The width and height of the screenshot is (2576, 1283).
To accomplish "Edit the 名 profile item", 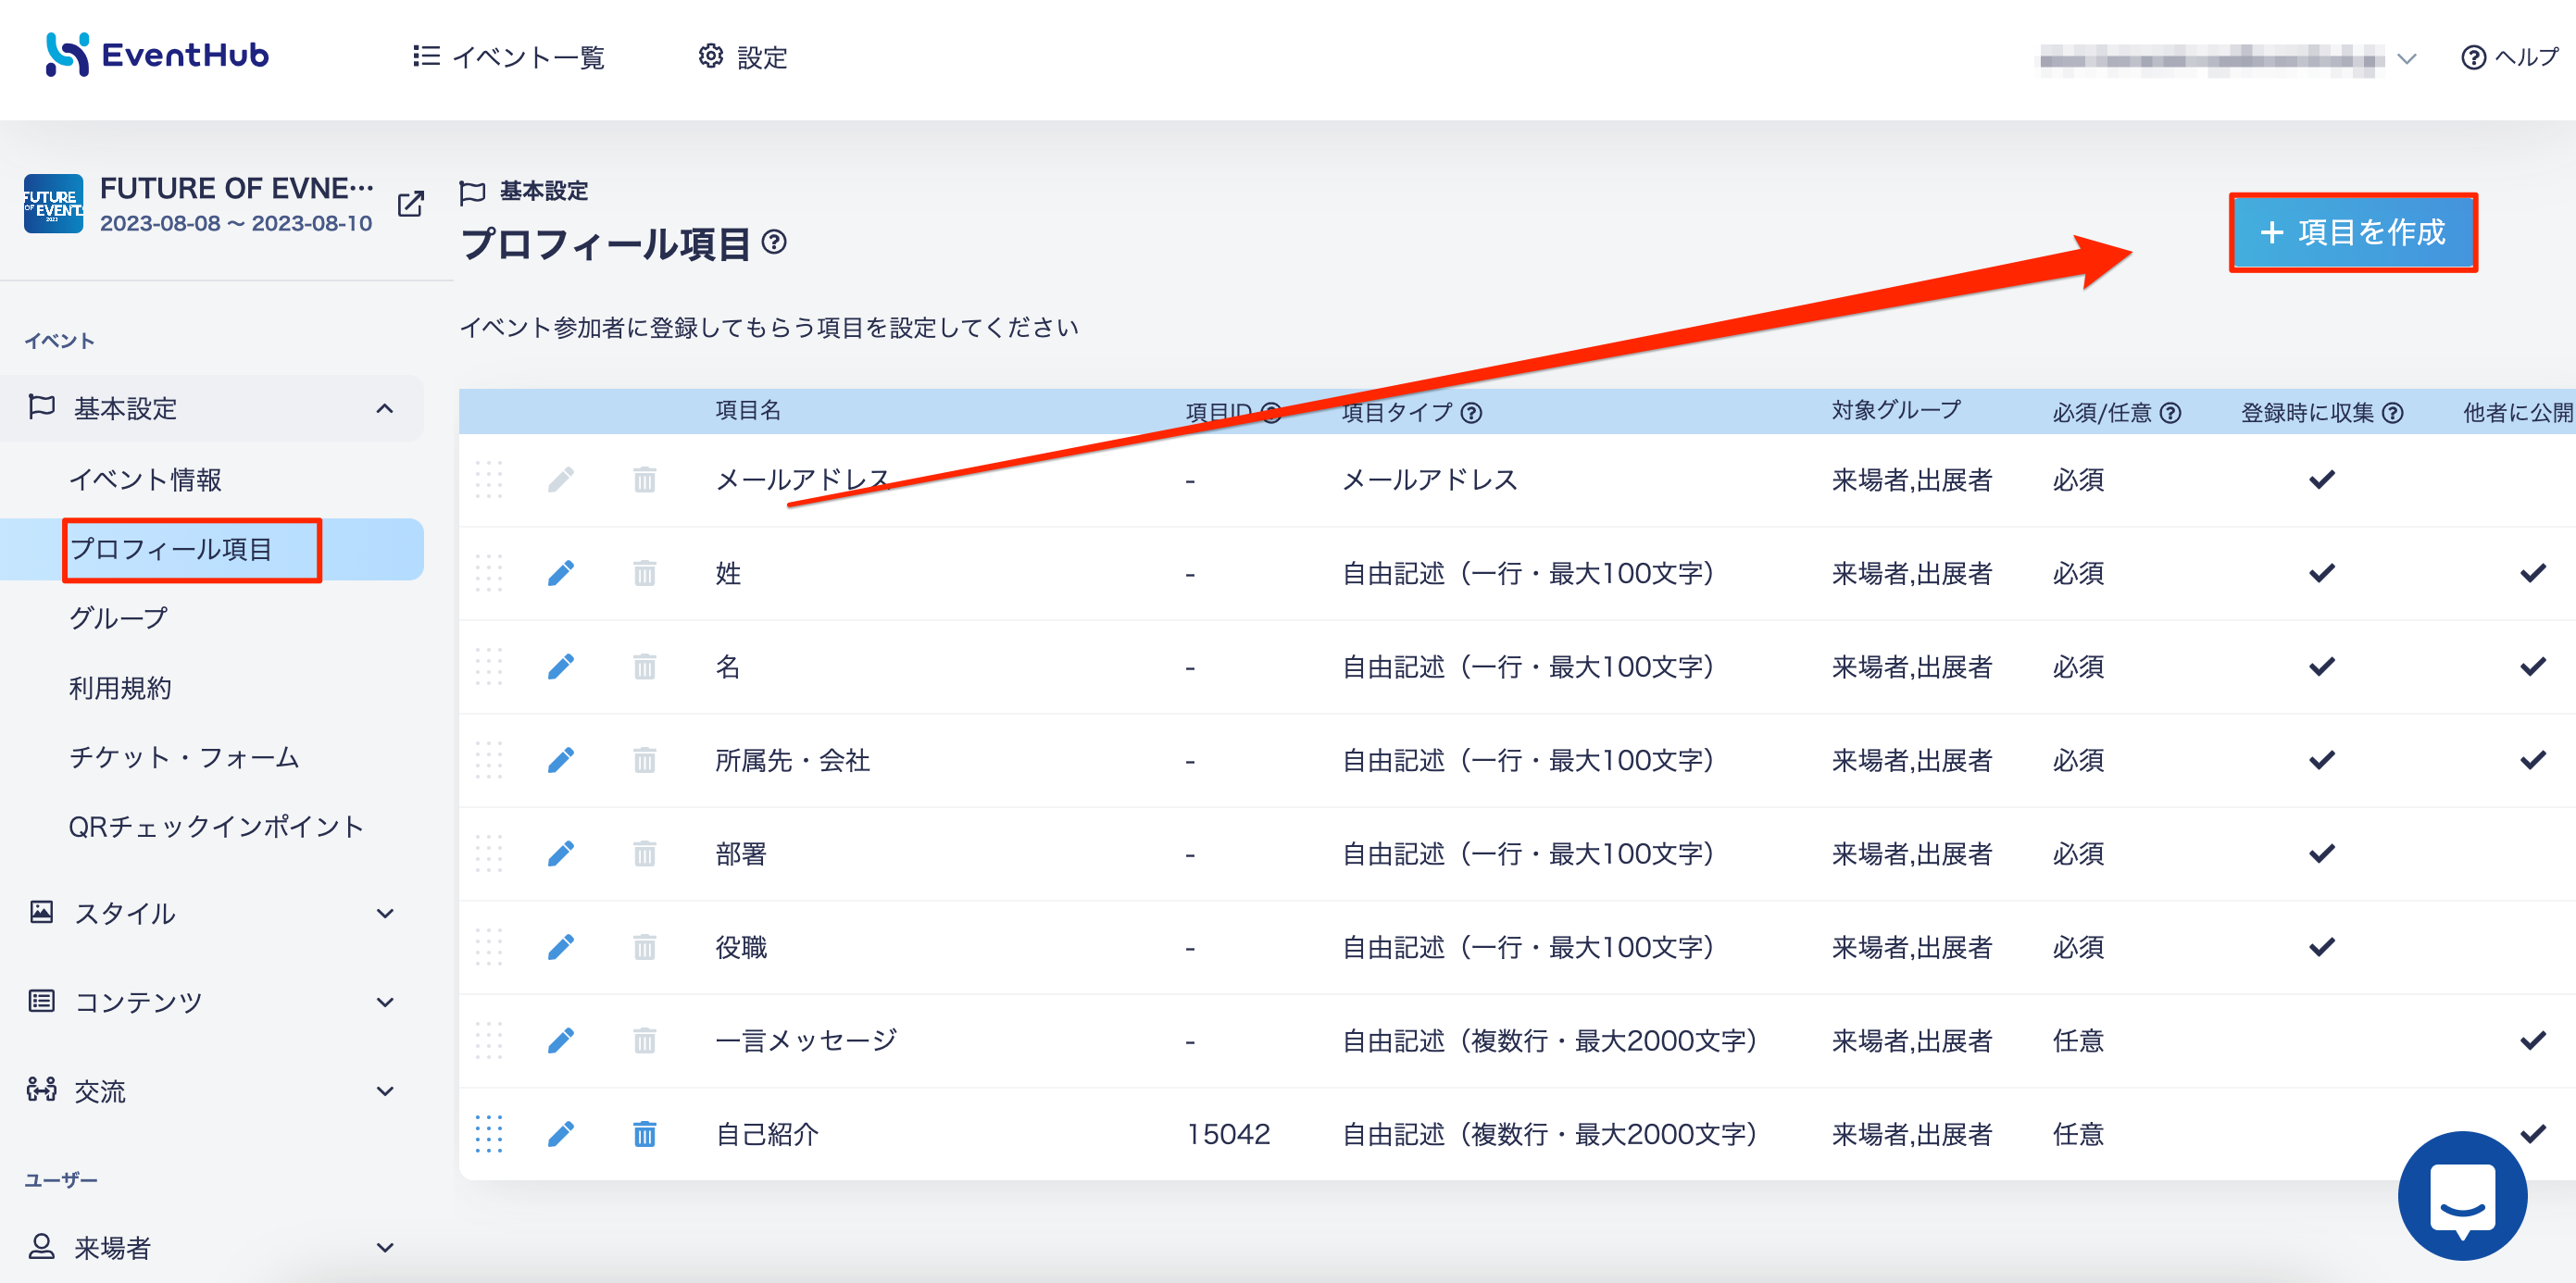I will point(561,667).
